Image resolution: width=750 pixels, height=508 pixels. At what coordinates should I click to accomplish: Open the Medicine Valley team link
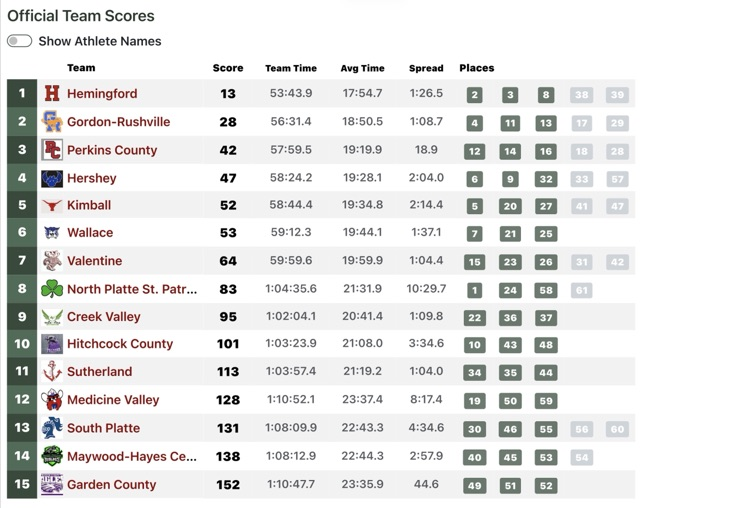(113, 400)
